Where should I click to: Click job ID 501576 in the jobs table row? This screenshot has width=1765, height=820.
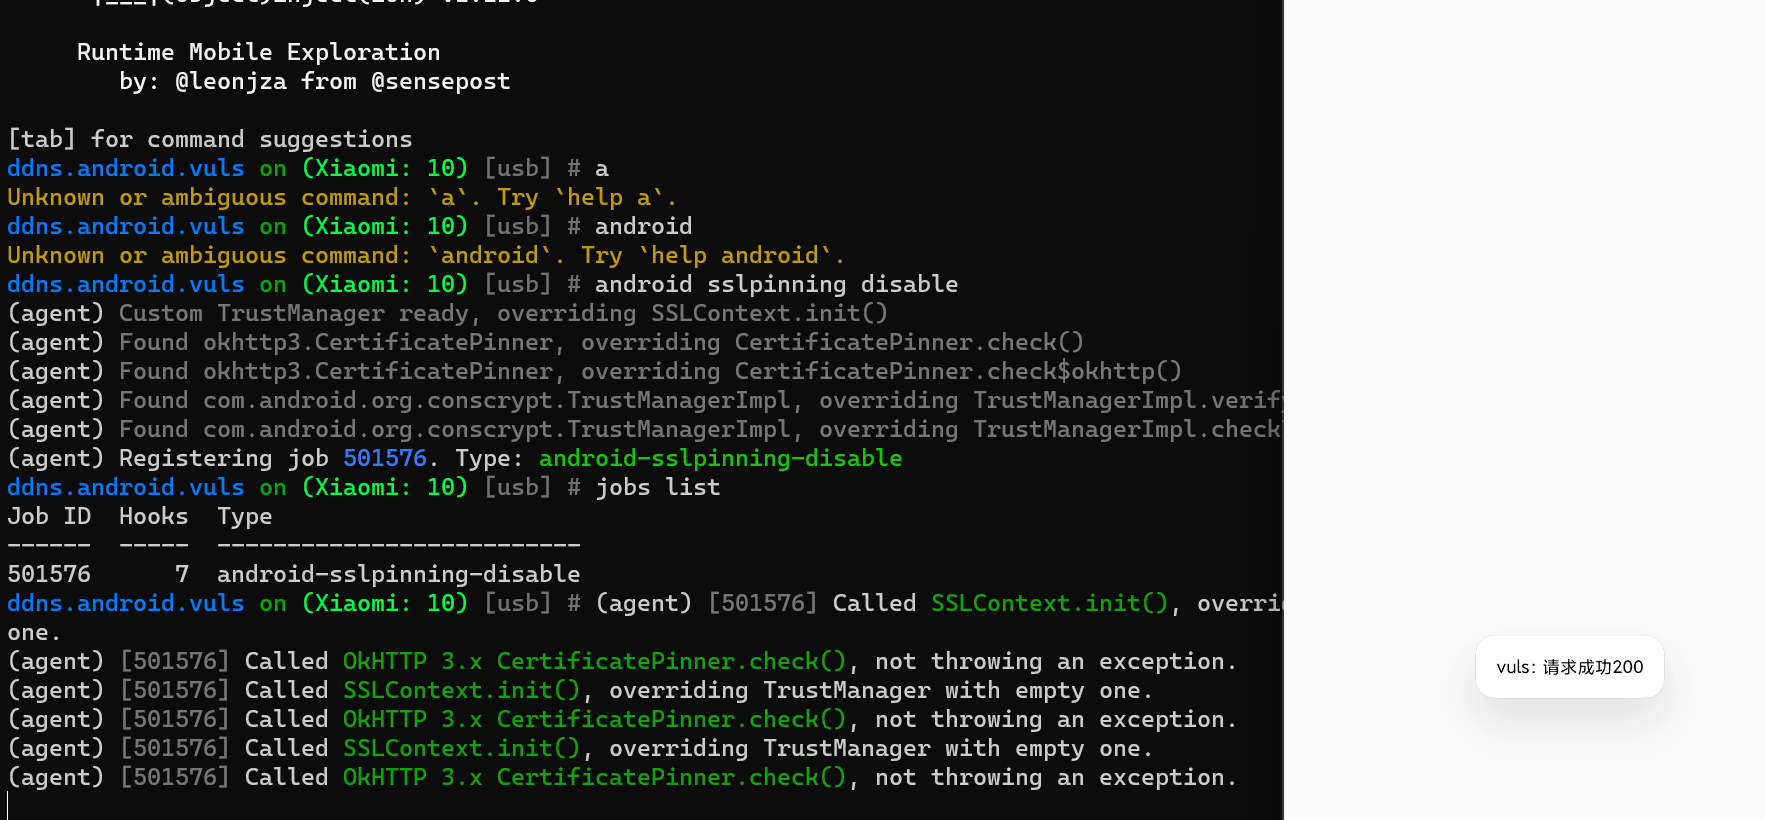click(x=49, y=574)
